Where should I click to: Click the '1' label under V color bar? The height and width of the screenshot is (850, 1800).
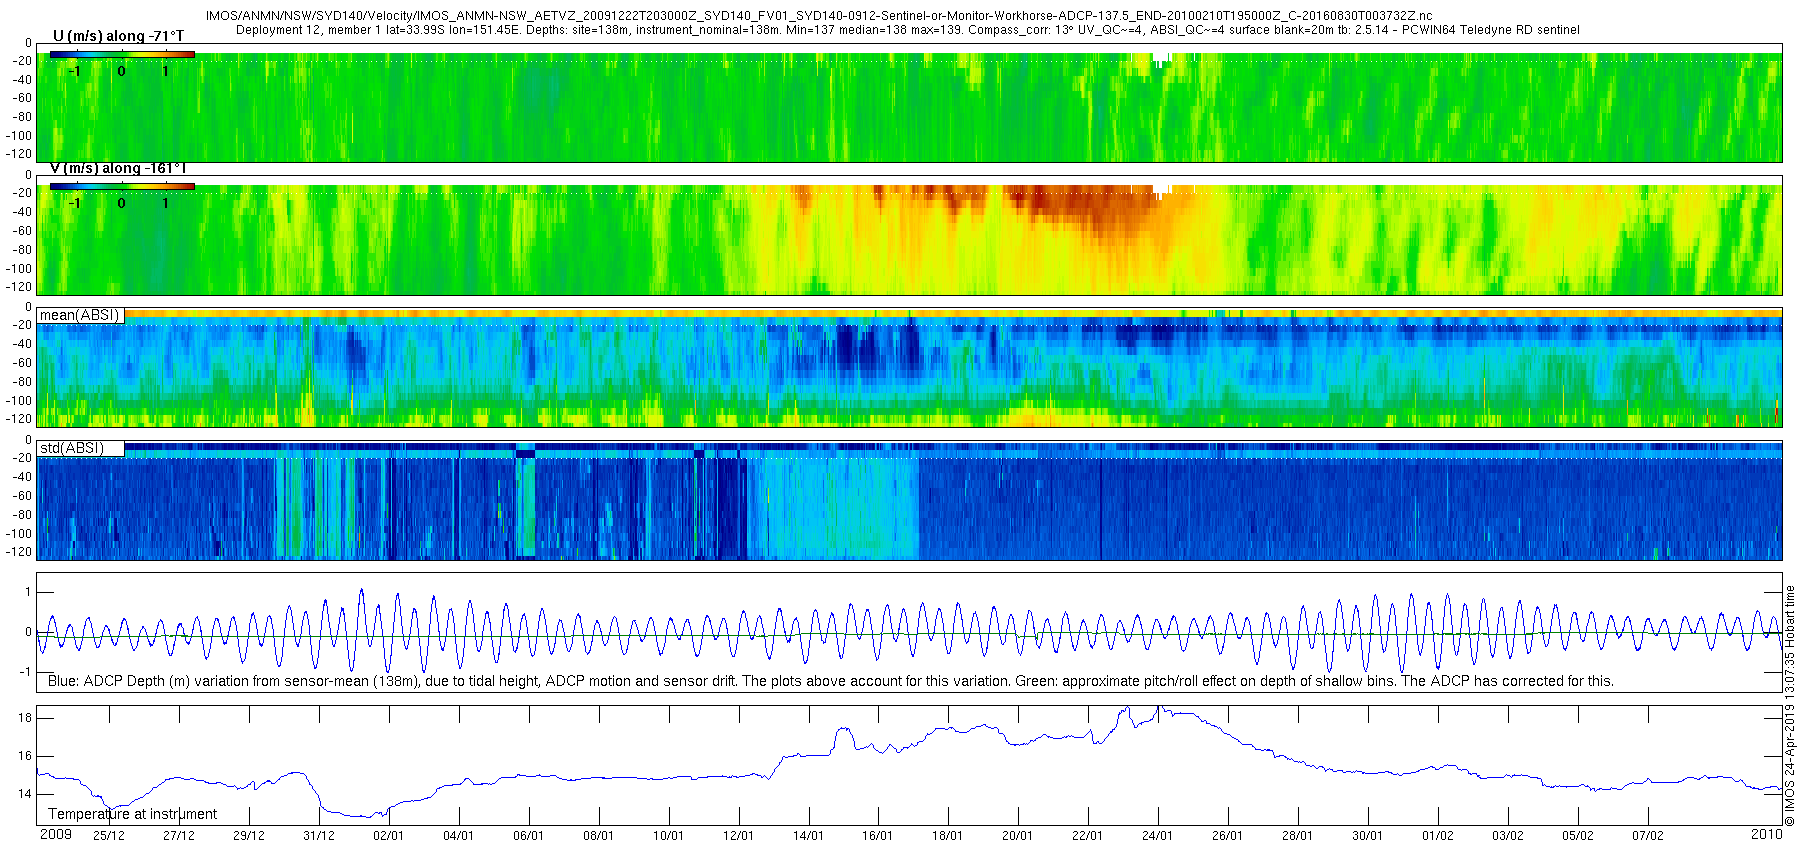tap(165, 203)
